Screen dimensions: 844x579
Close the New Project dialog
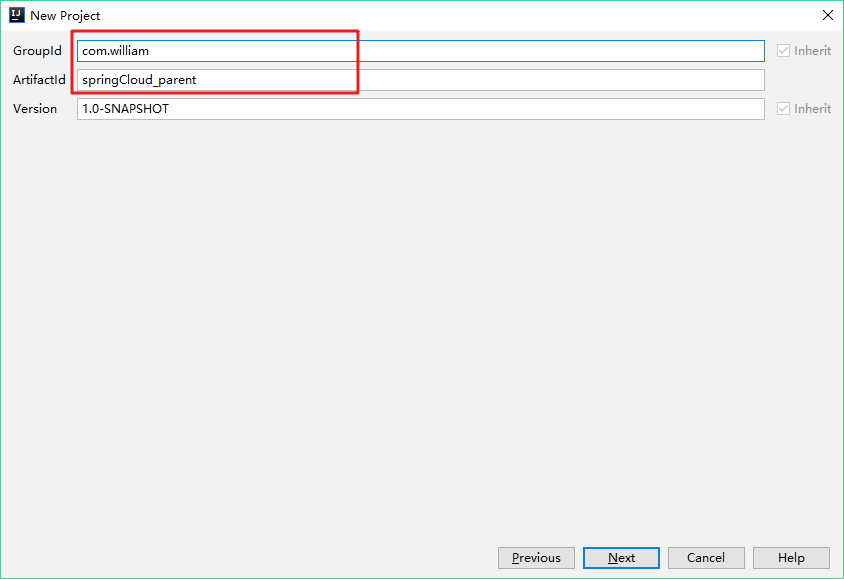(828, 15)
